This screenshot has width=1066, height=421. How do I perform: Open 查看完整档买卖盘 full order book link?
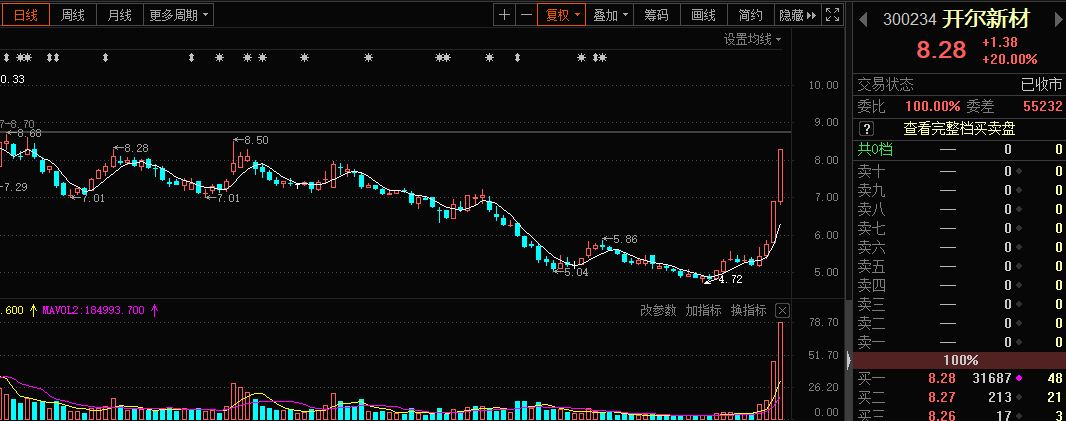[959, 129]
